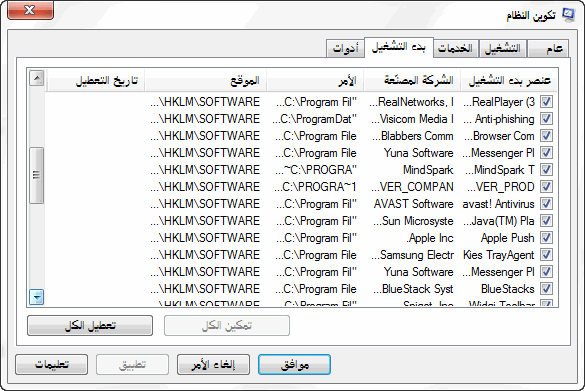Select the C:\PROGRA~1 command cell
The width and height of the screenshot is (585, 391).
[316, 187]
